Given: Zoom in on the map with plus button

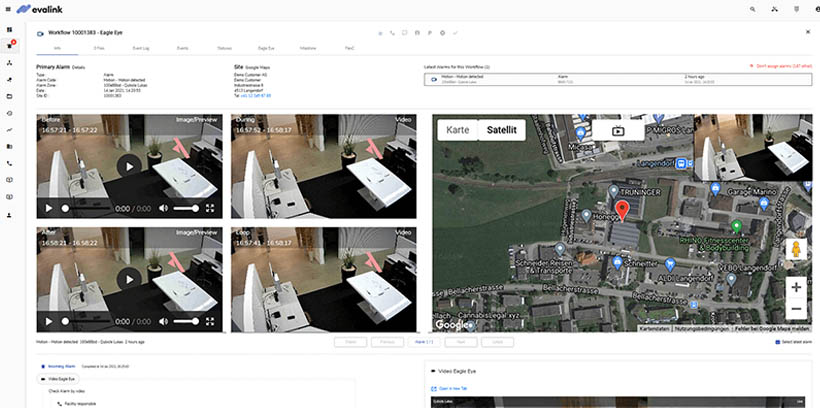Looking at the screenshot, I should point(796,287).
